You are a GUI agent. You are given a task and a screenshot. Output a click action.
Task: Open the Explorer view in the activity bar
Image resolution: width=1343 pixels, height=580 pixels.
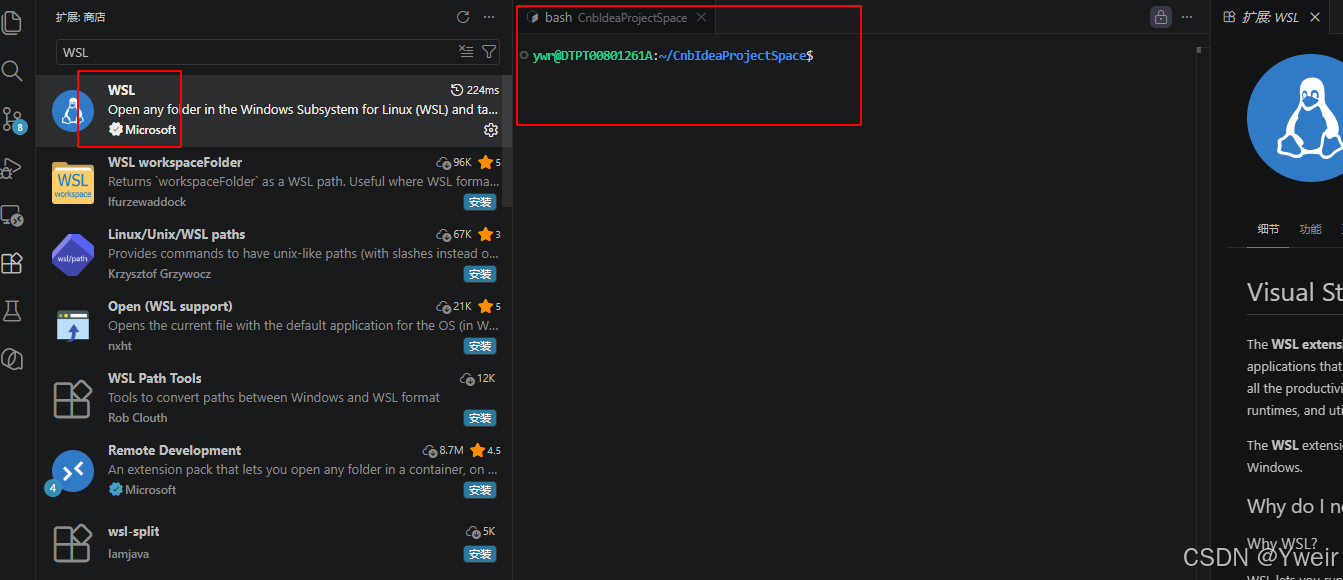(12, 22)
